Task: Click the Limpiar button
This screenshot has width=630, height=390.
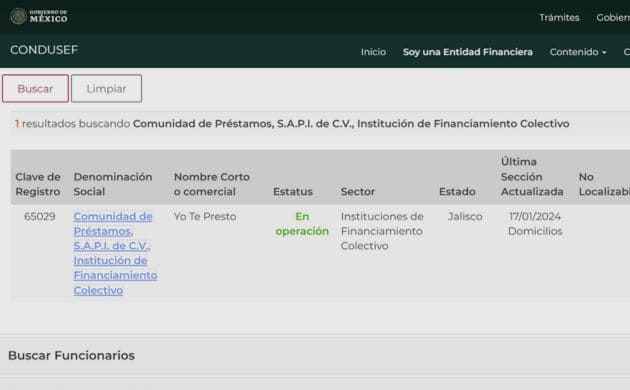Action: coord(106,88)
